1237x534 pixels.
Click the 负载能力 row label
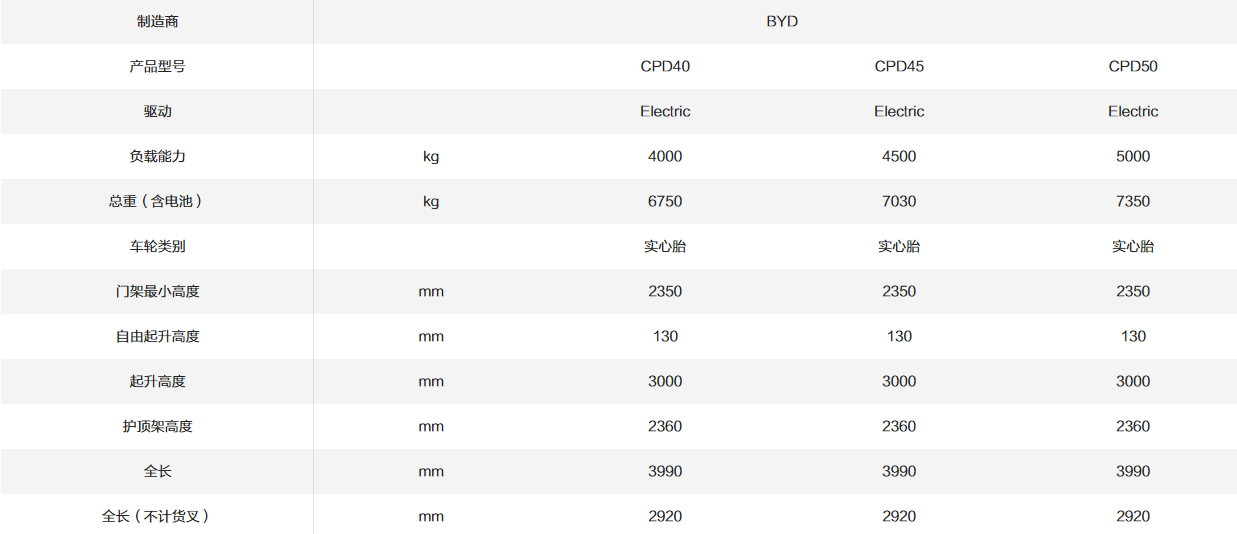pos(157,156)
